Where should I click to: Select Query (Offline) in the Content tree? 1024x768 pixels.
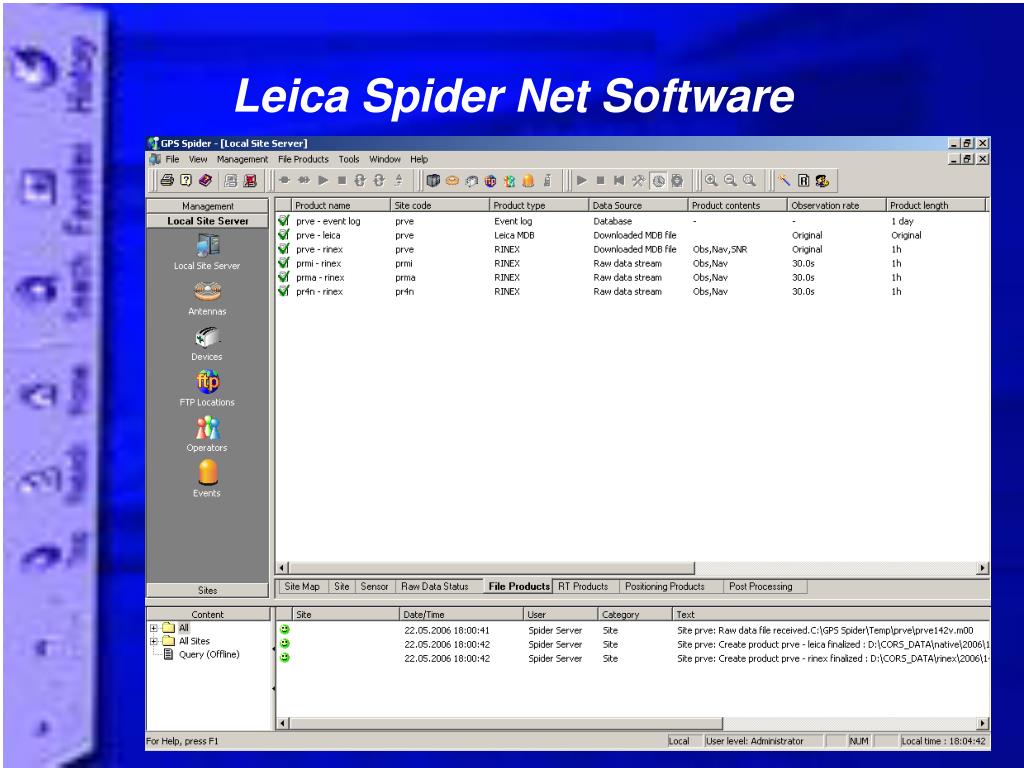(x=209, y=654)
